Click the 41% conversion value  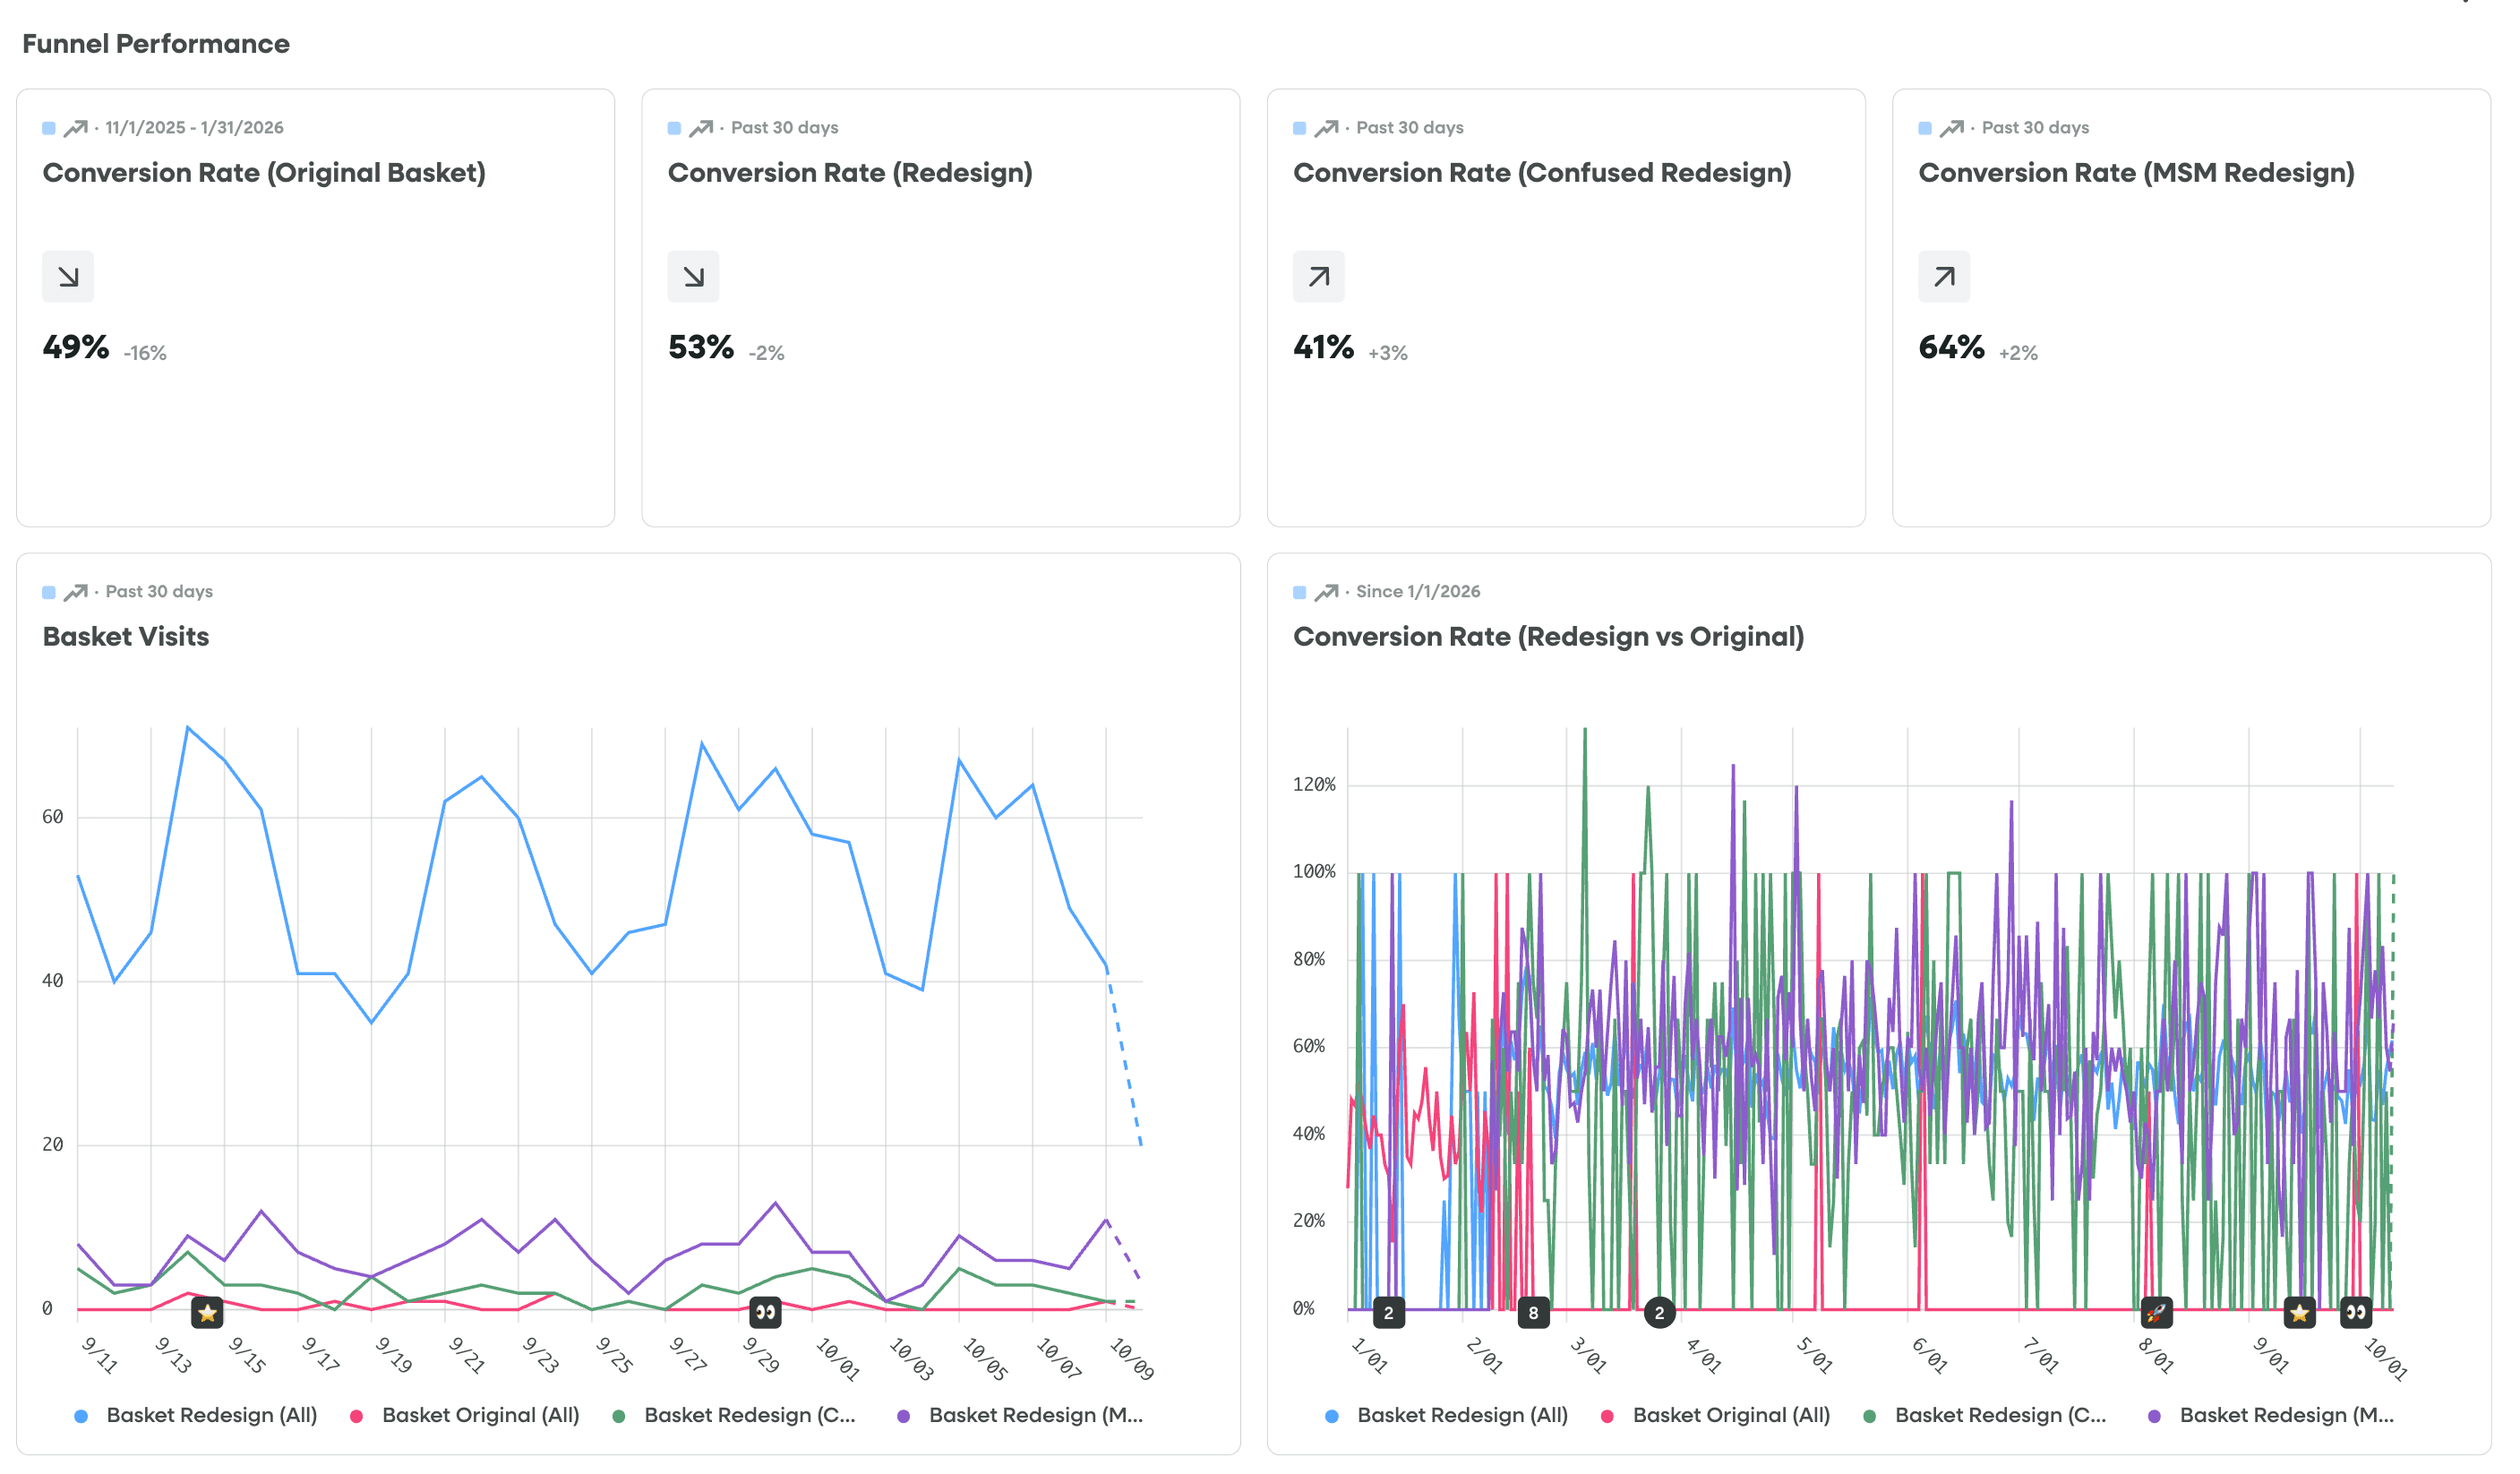[x=1323, y=347]
